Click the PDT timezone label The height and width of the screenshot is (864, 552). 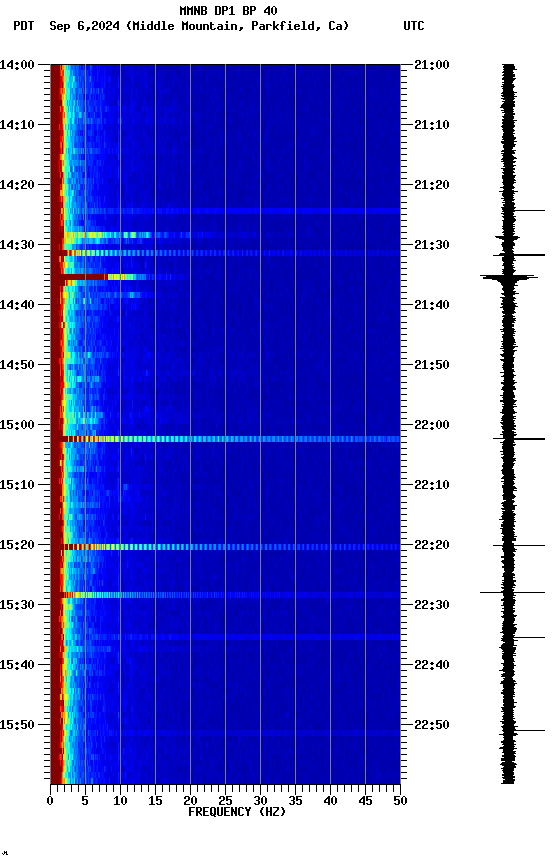tap(24, 26)
